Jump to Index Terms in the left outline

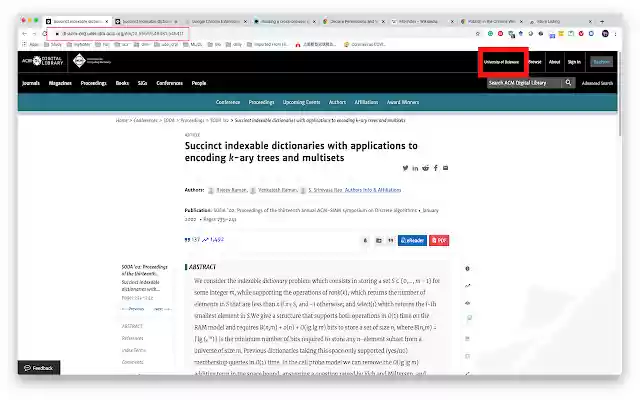133,350
